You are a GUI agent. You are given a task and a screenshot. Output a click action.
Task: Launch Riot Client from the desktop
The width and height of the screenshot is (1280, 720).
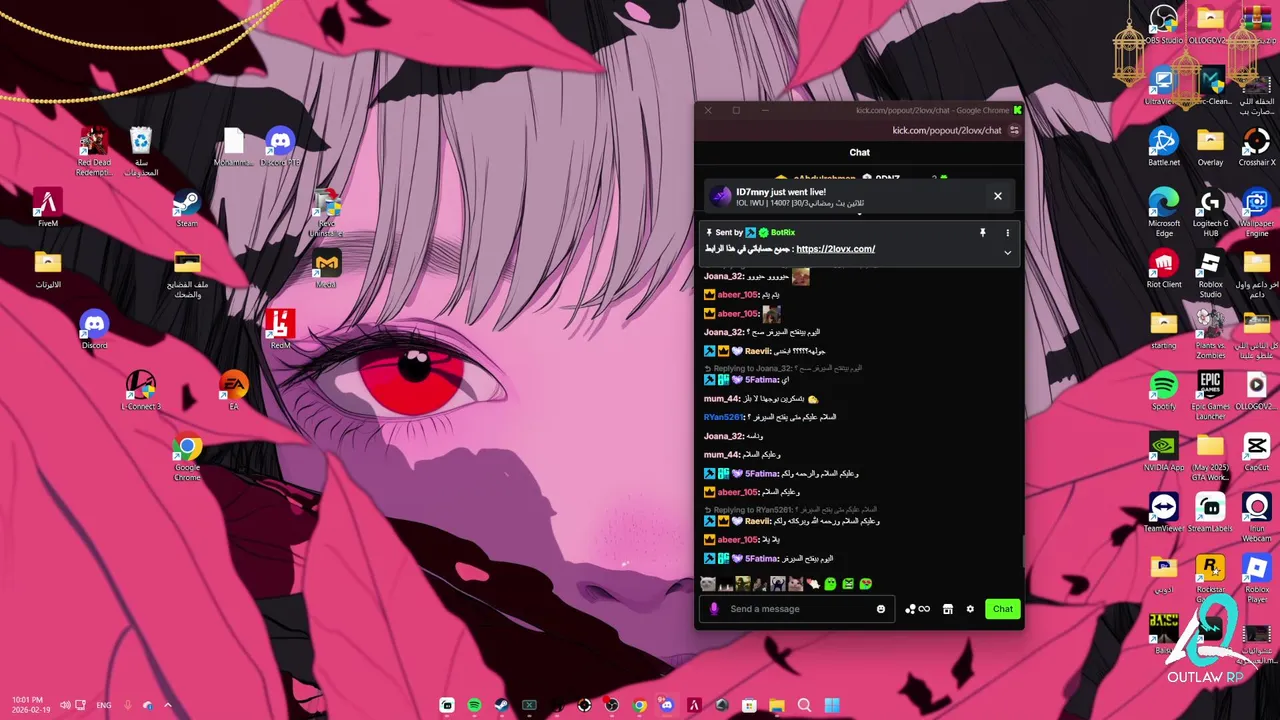[x=1164, y=269]
